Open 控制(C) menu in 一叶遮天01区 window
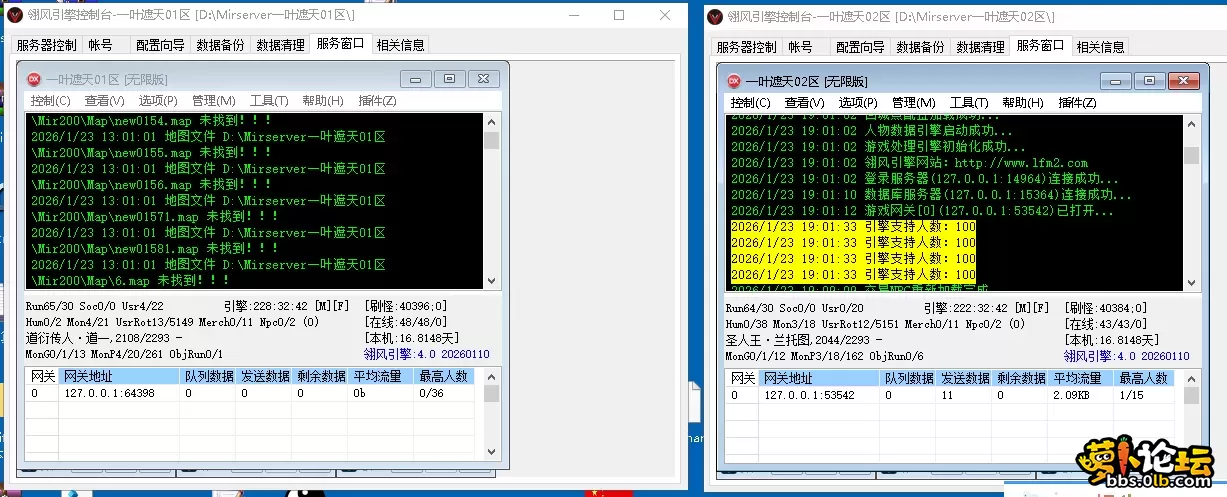The image size is (1227, 497). (x=50, y=101)
